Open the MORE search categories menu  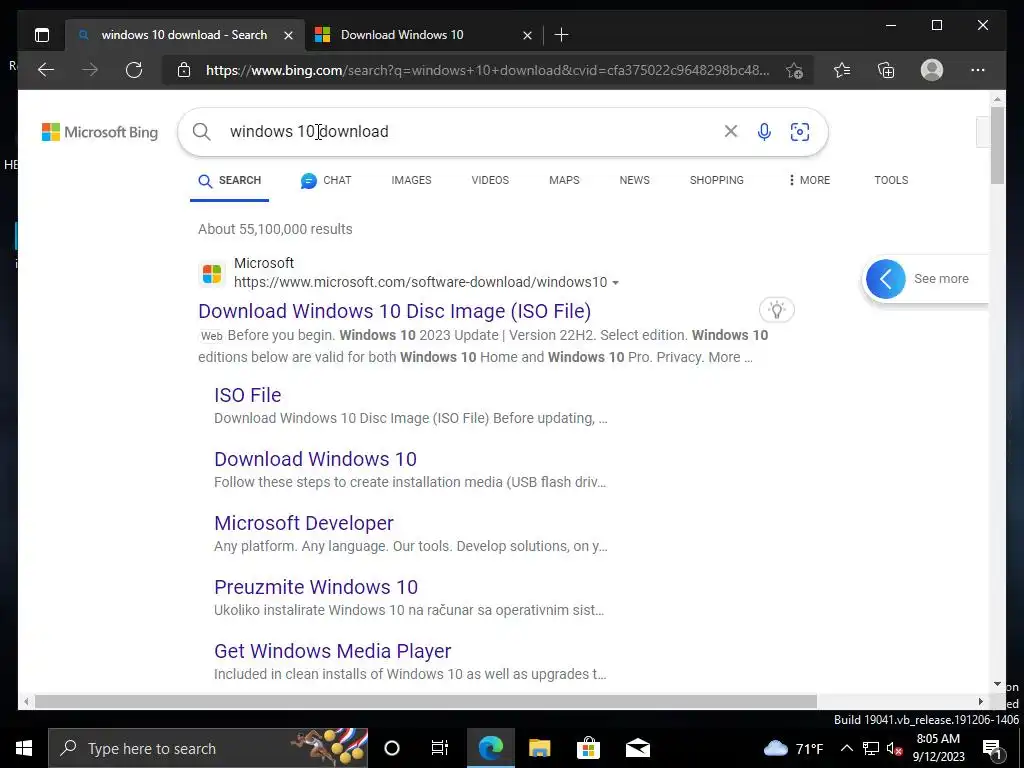809,180
